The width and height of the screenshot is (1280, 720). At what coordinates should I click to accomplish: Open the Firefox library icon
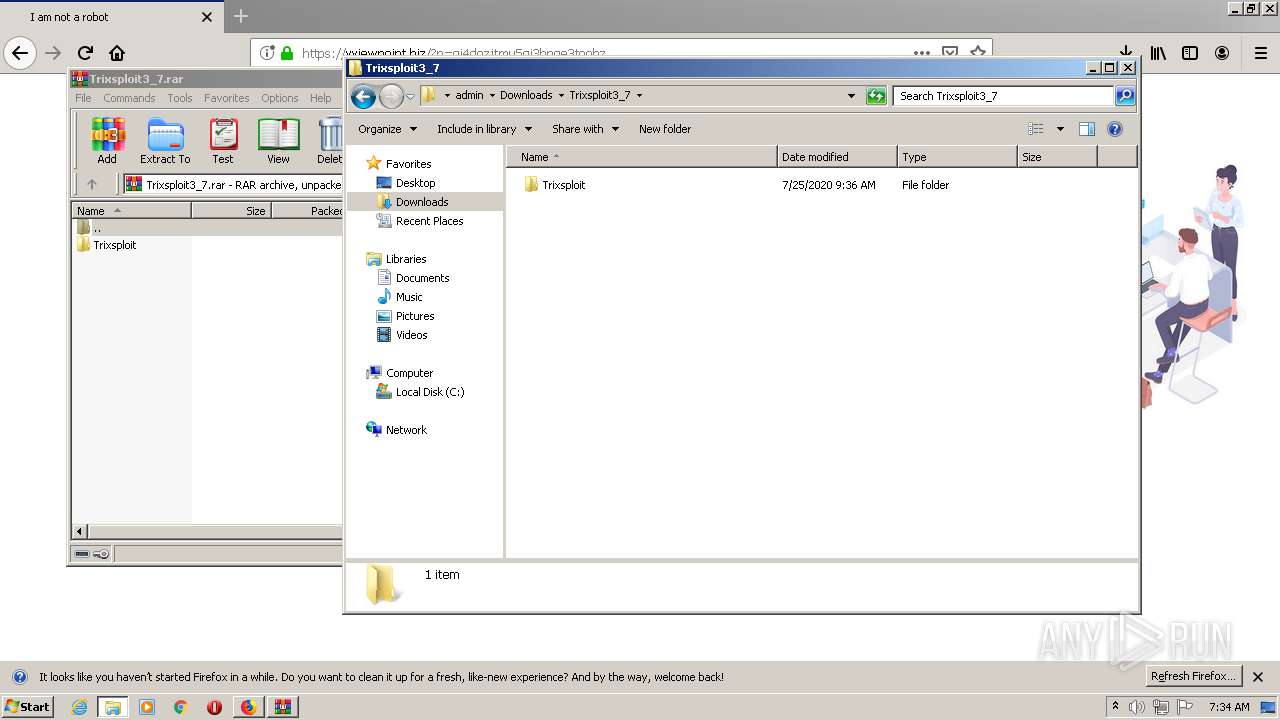click(1158, 53)
